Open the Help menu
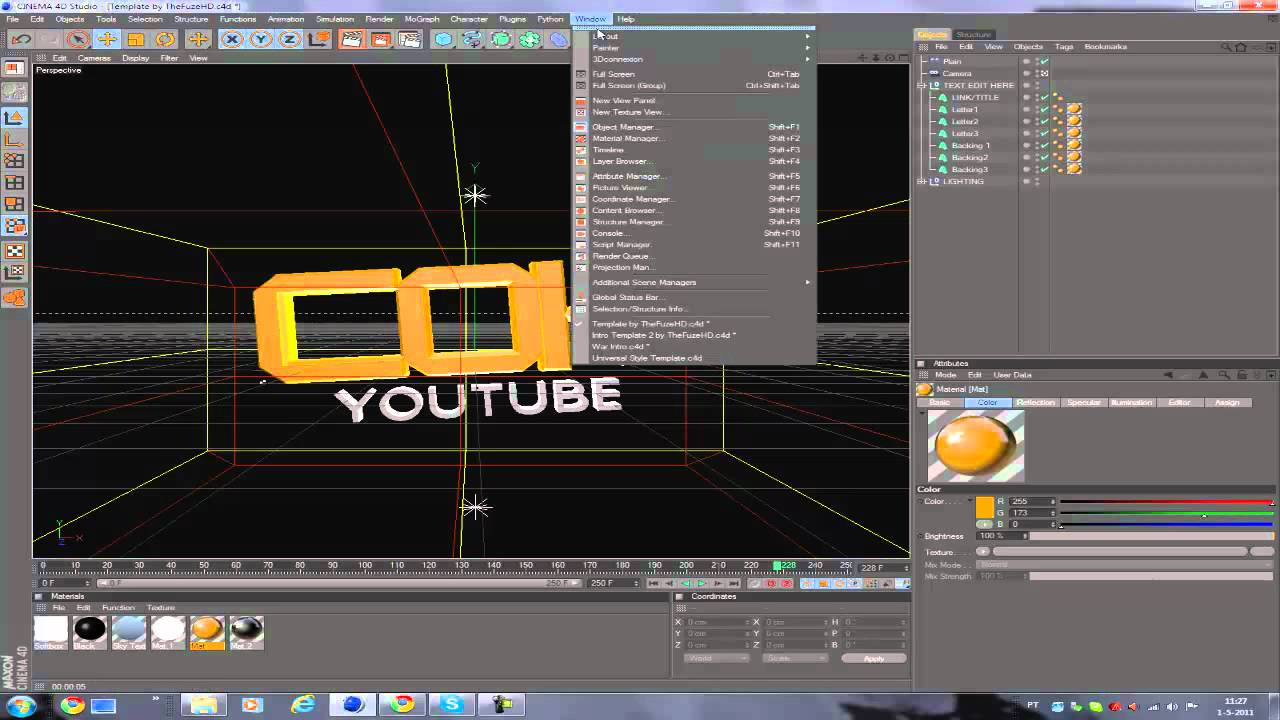This screenshot has width=1280, height=720. 626,19
